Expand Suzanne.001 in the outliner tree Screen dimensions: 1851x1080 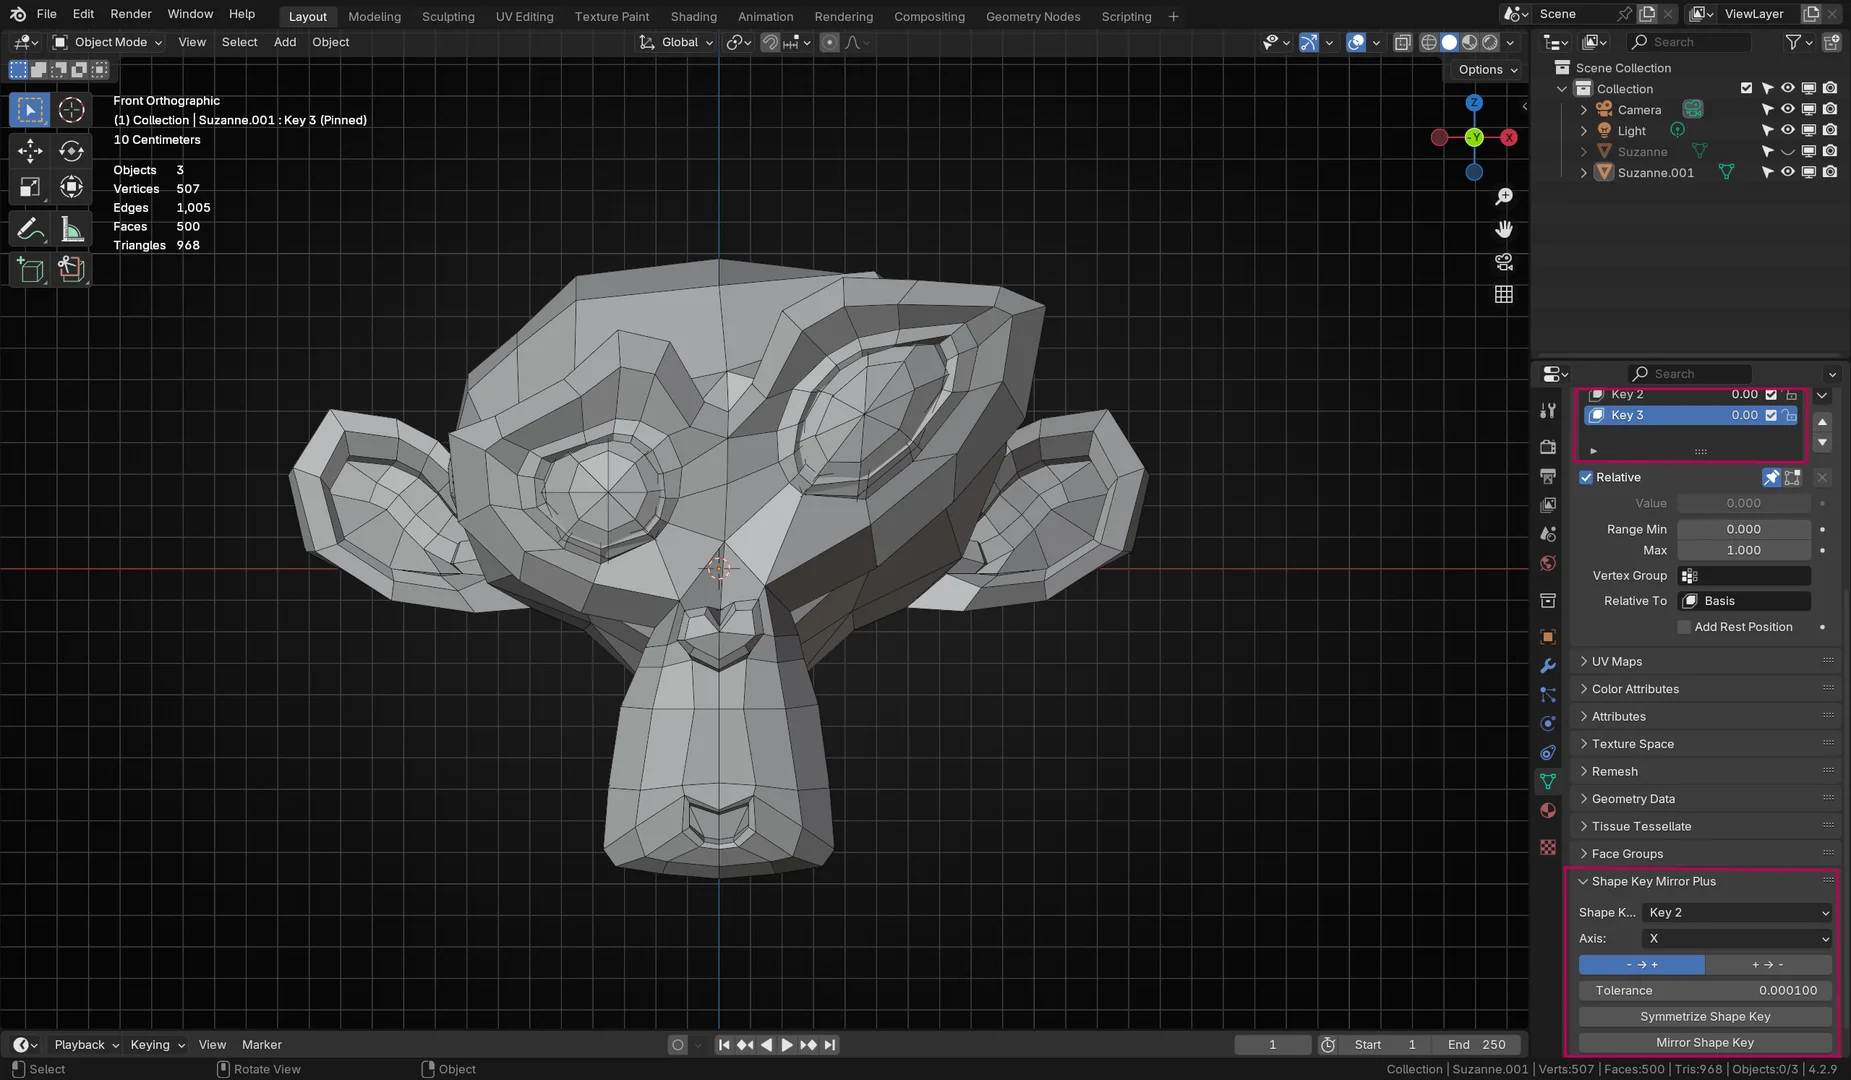pos(1583,173)
